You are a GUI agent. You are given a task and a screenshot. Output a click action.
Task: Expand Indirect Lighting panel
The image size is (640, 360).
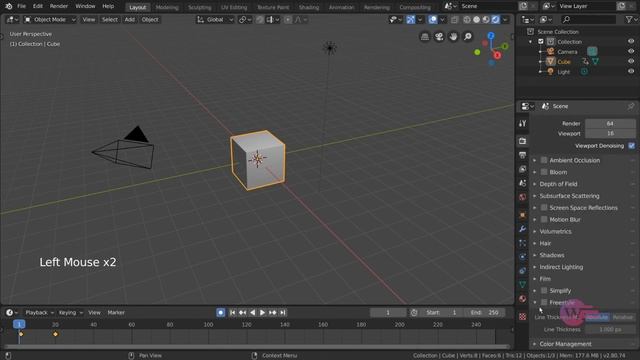click(561, 267)
